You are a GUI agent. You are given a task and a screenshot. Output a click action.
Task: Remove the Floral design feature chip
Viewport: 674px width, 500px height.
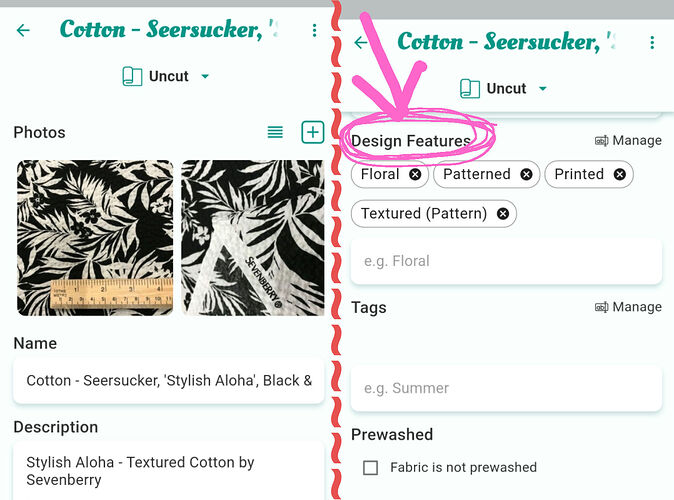pyautogui.click(x=415, y=174)
